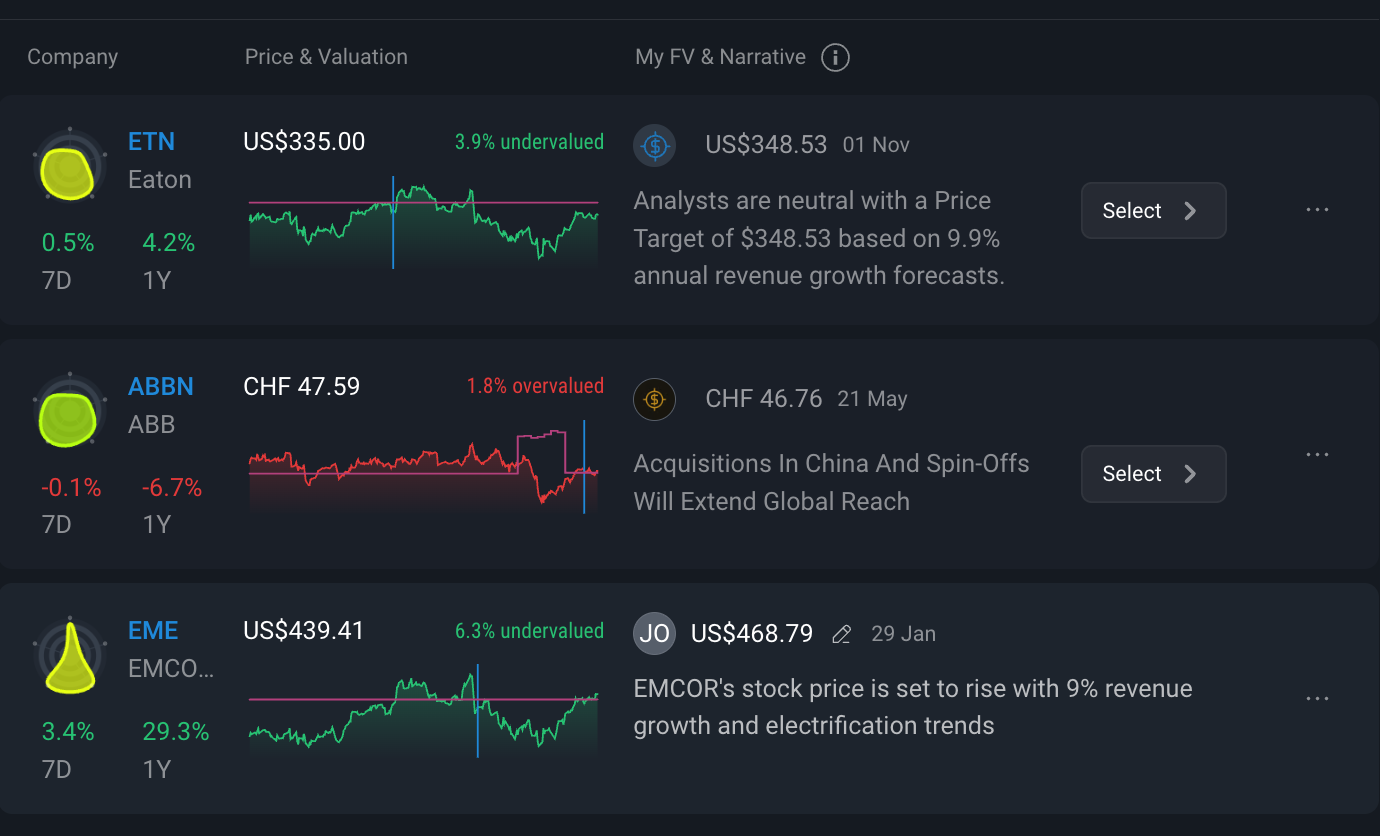Screen dimensions: 1380x836
Task: Click the CHF 46.76 fair value
Action: tap(764, 399)
